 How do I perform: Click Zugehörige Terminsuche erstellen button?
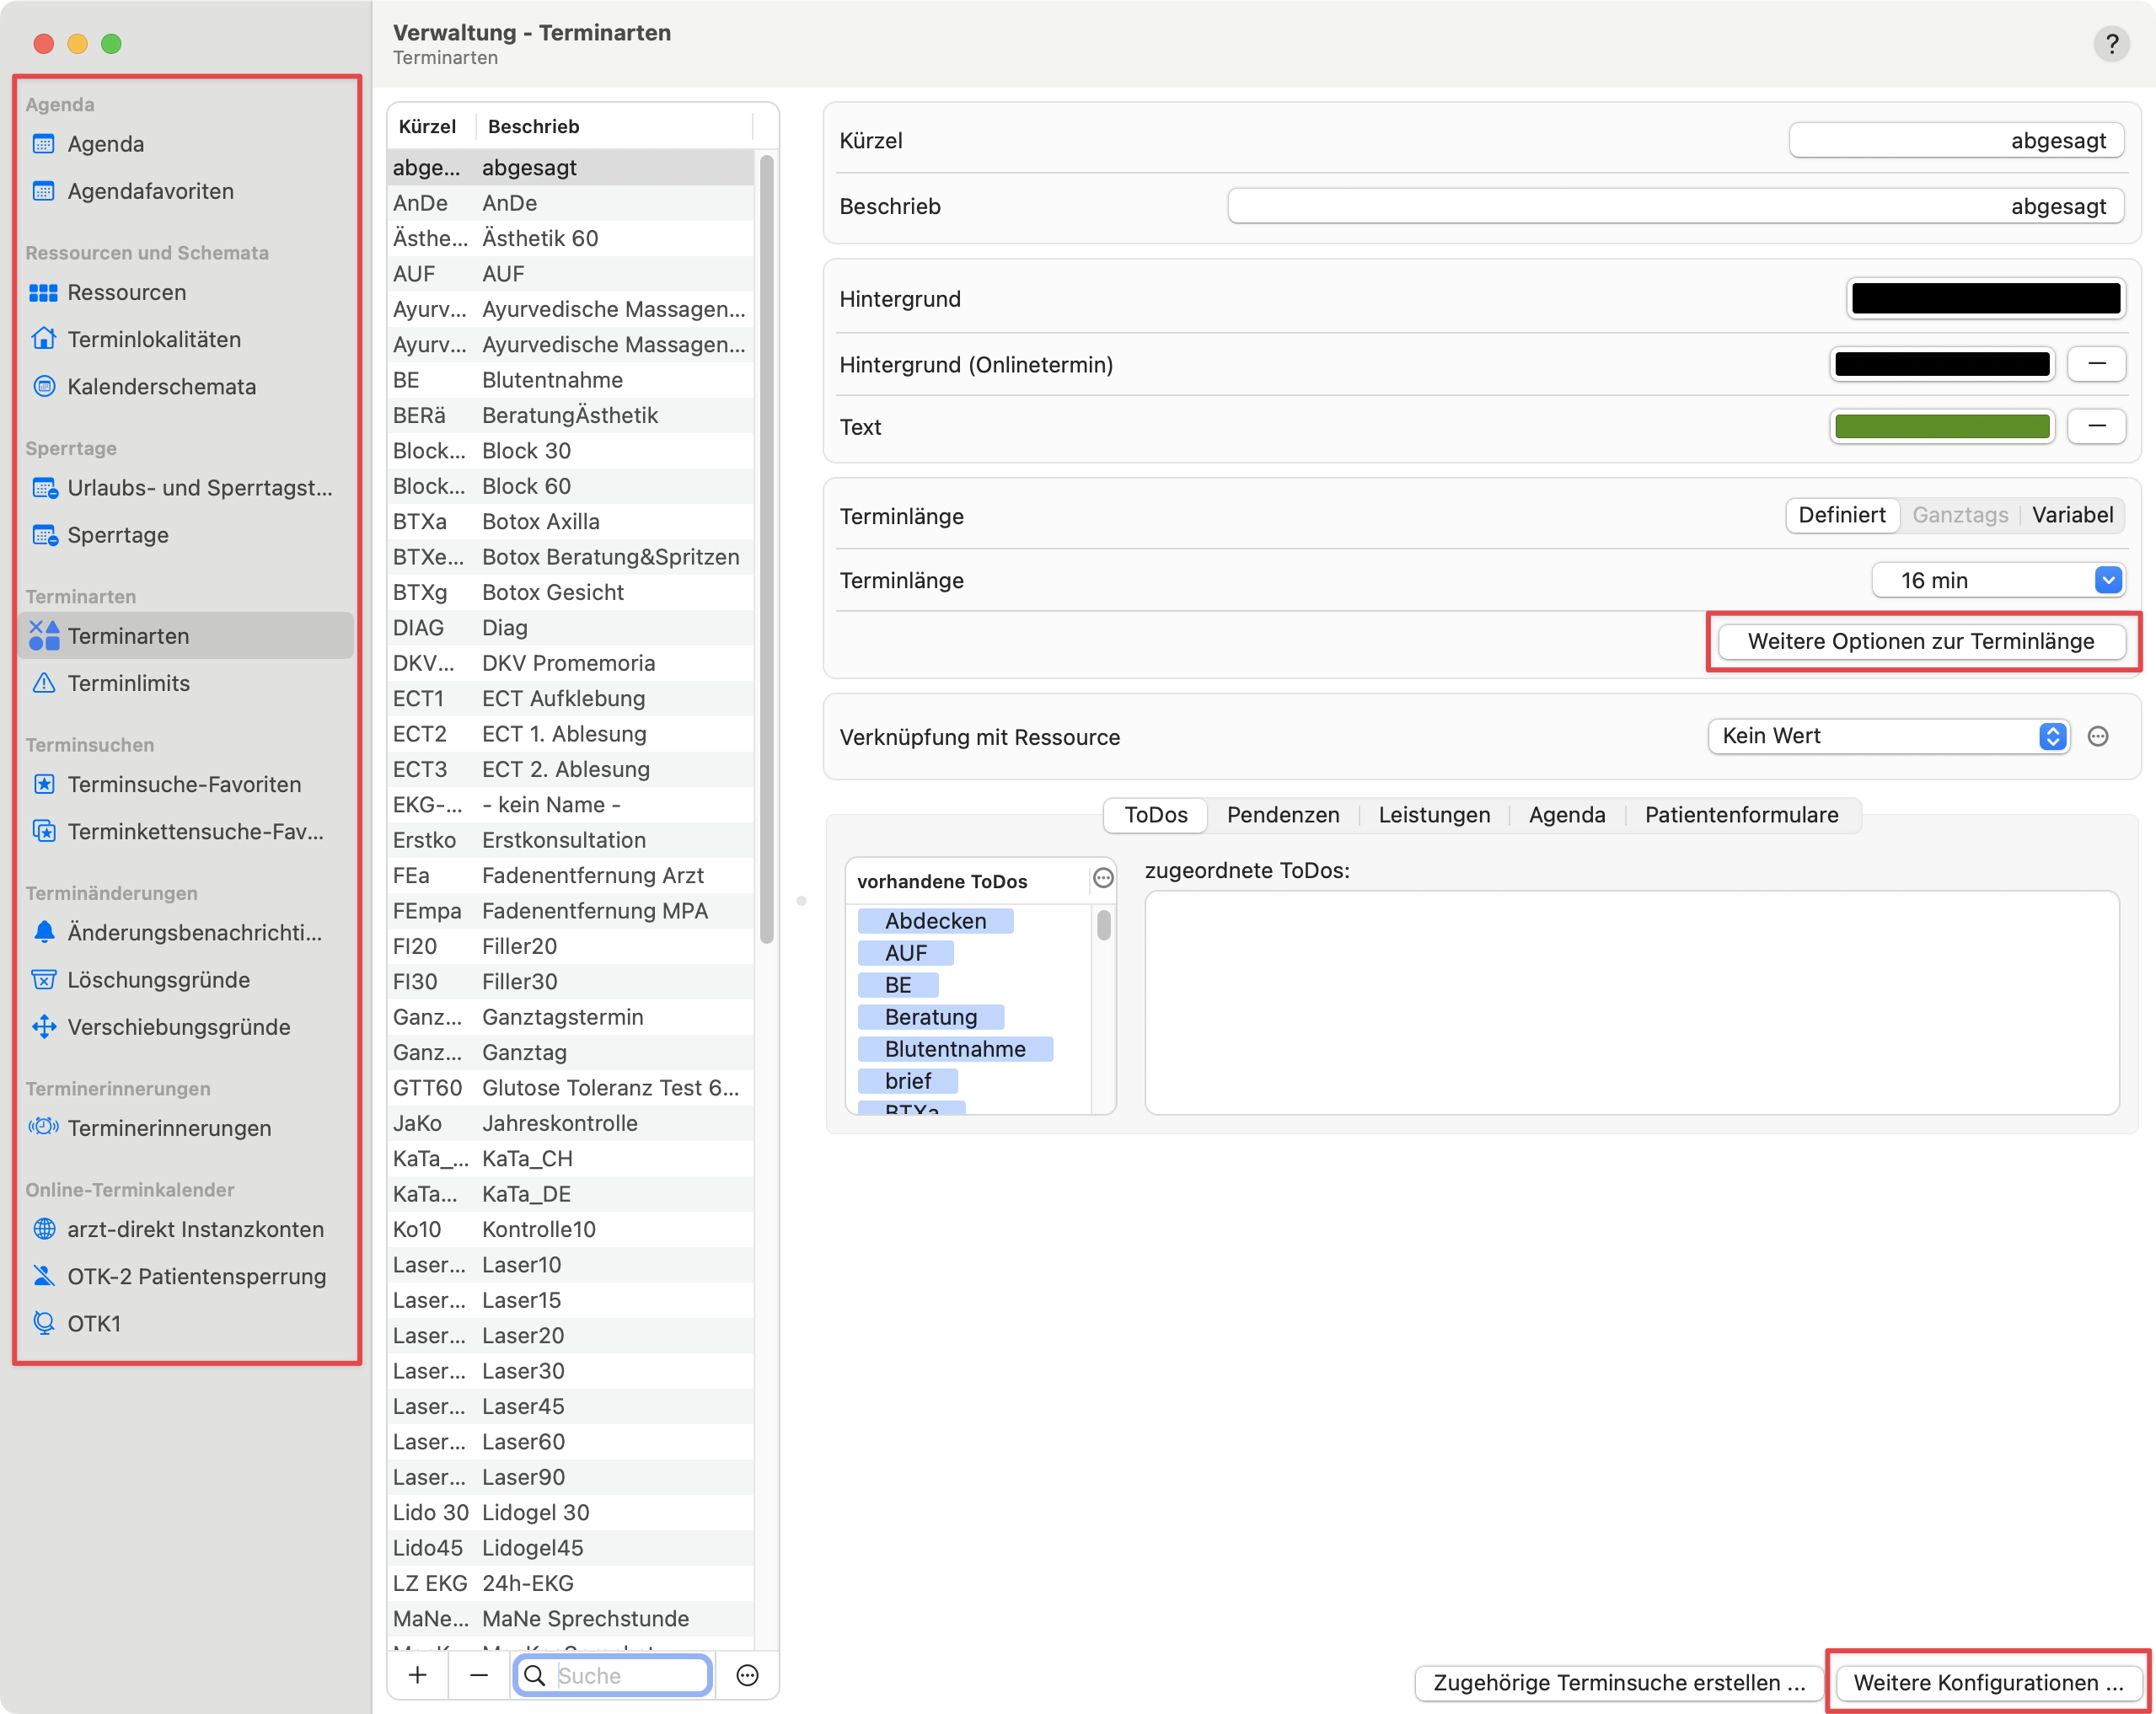pos(1619,1682)
